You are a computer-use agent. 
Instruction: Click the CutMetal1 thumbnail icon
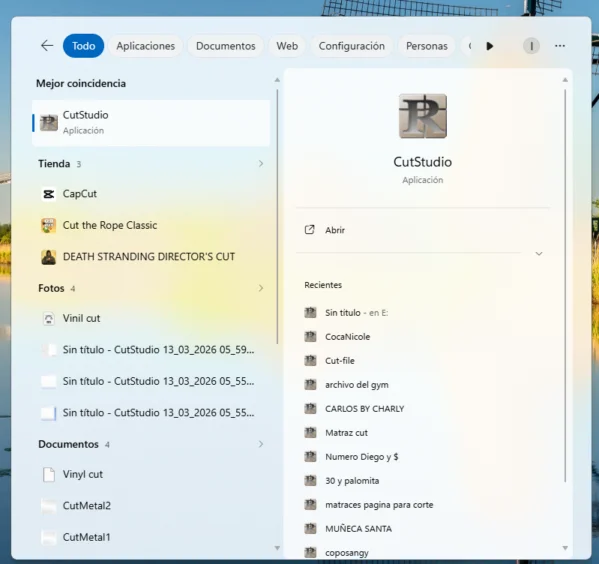[49, 537]
